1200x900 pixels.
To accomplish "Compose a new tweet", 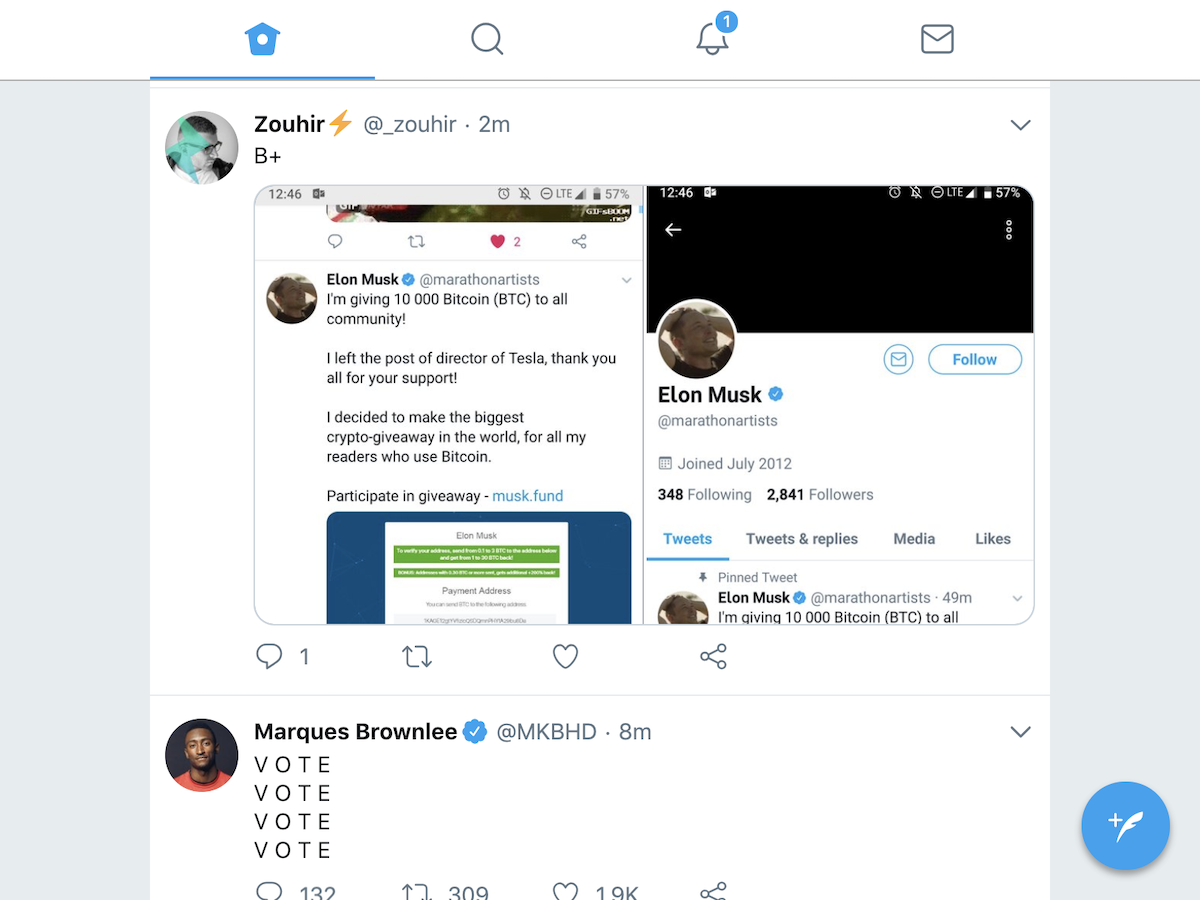I will [1125, 826].
